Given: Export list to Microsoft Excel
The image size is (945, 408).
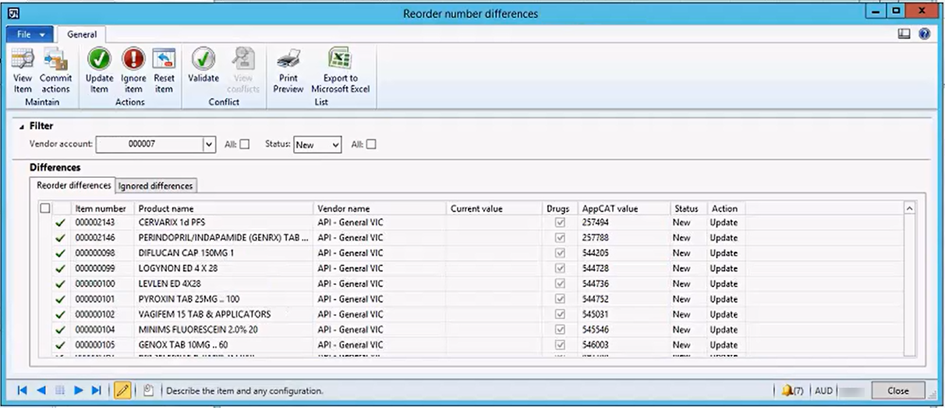Looking at the screenshot, I should coord(341,71).
